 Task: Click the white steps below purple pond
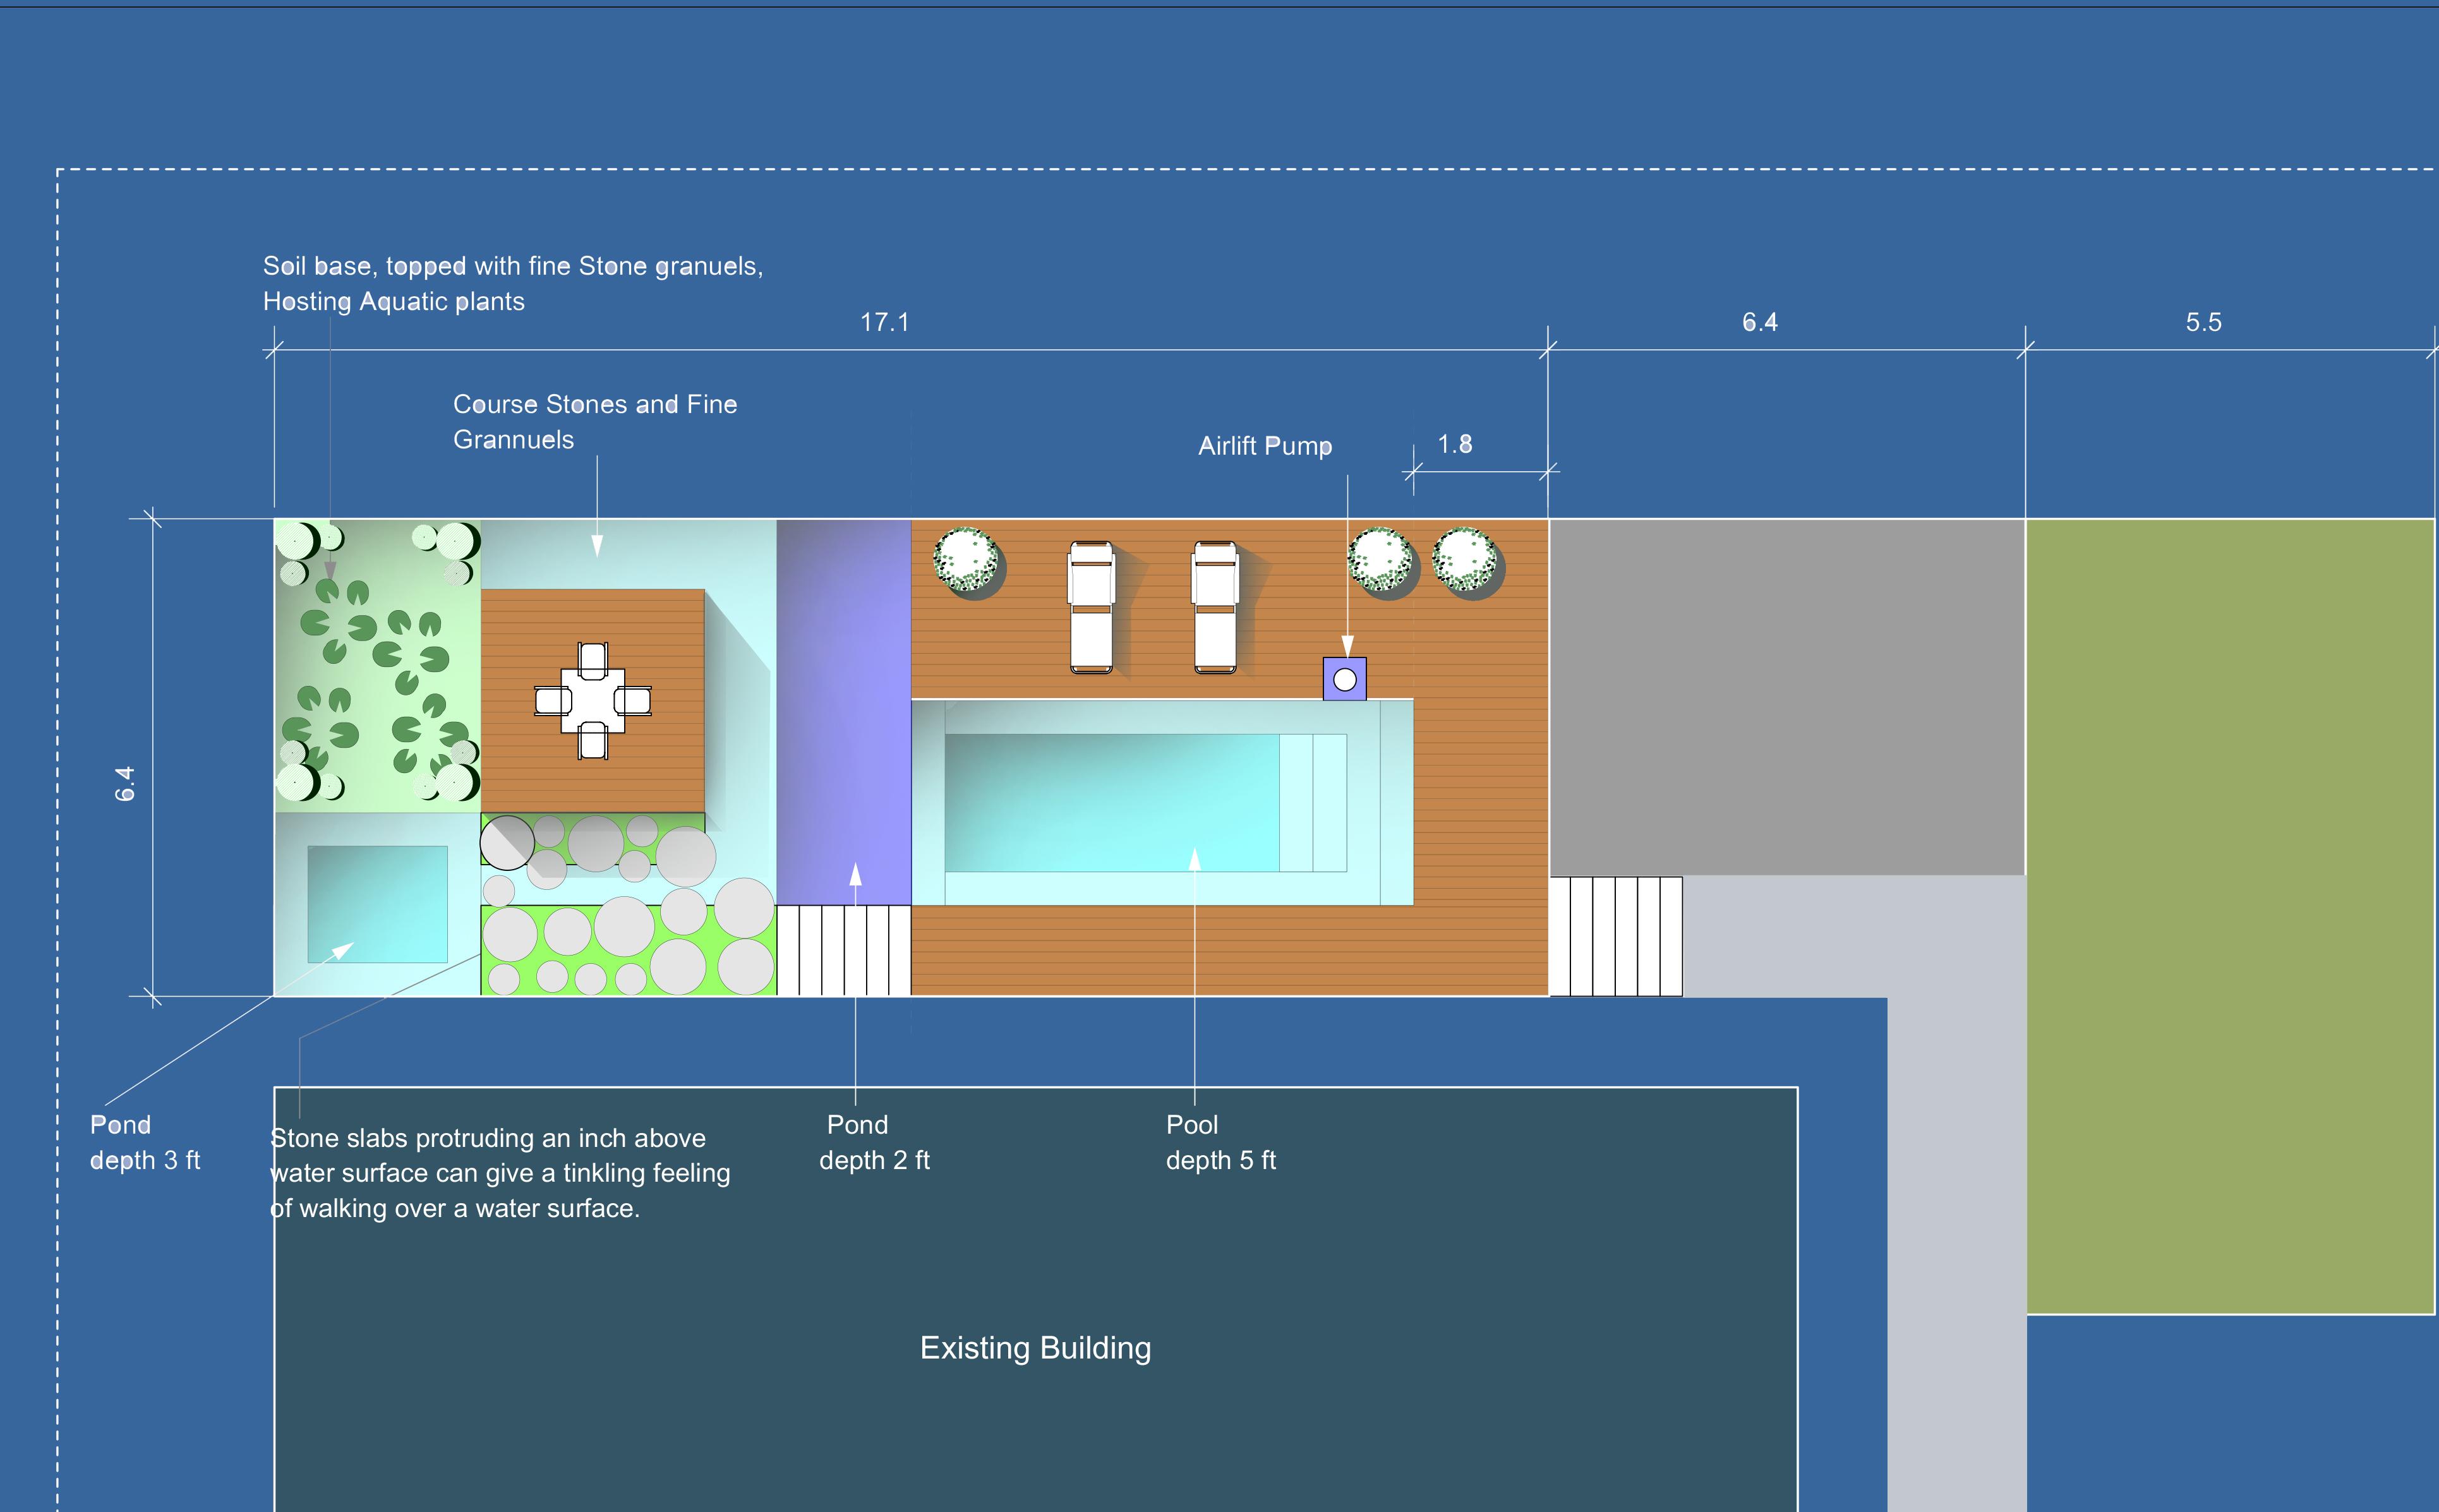click(843, 950)
